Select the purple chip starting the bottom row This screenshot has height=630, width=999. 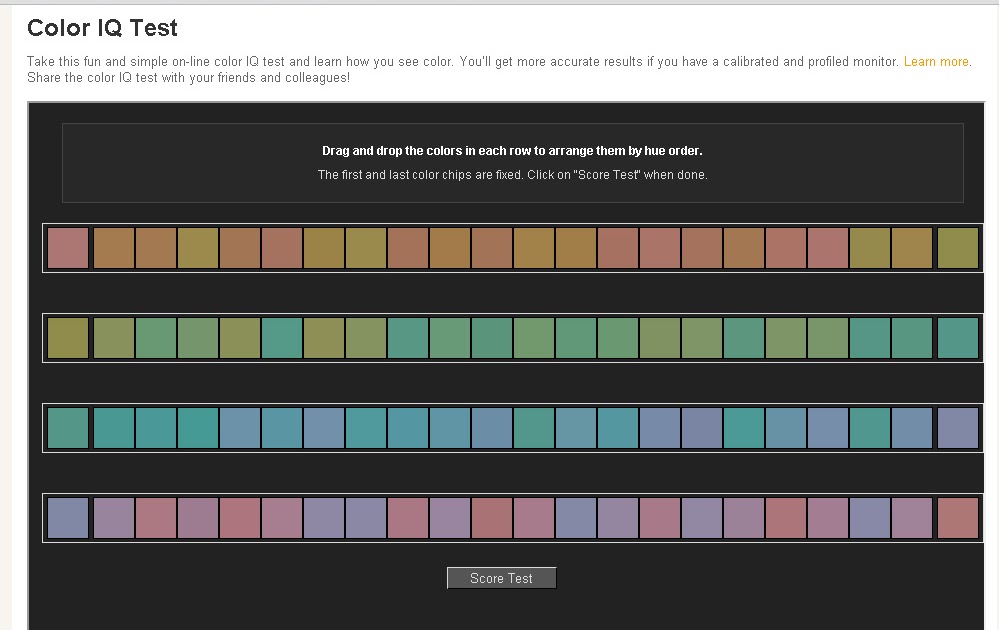tap(67, 518)
